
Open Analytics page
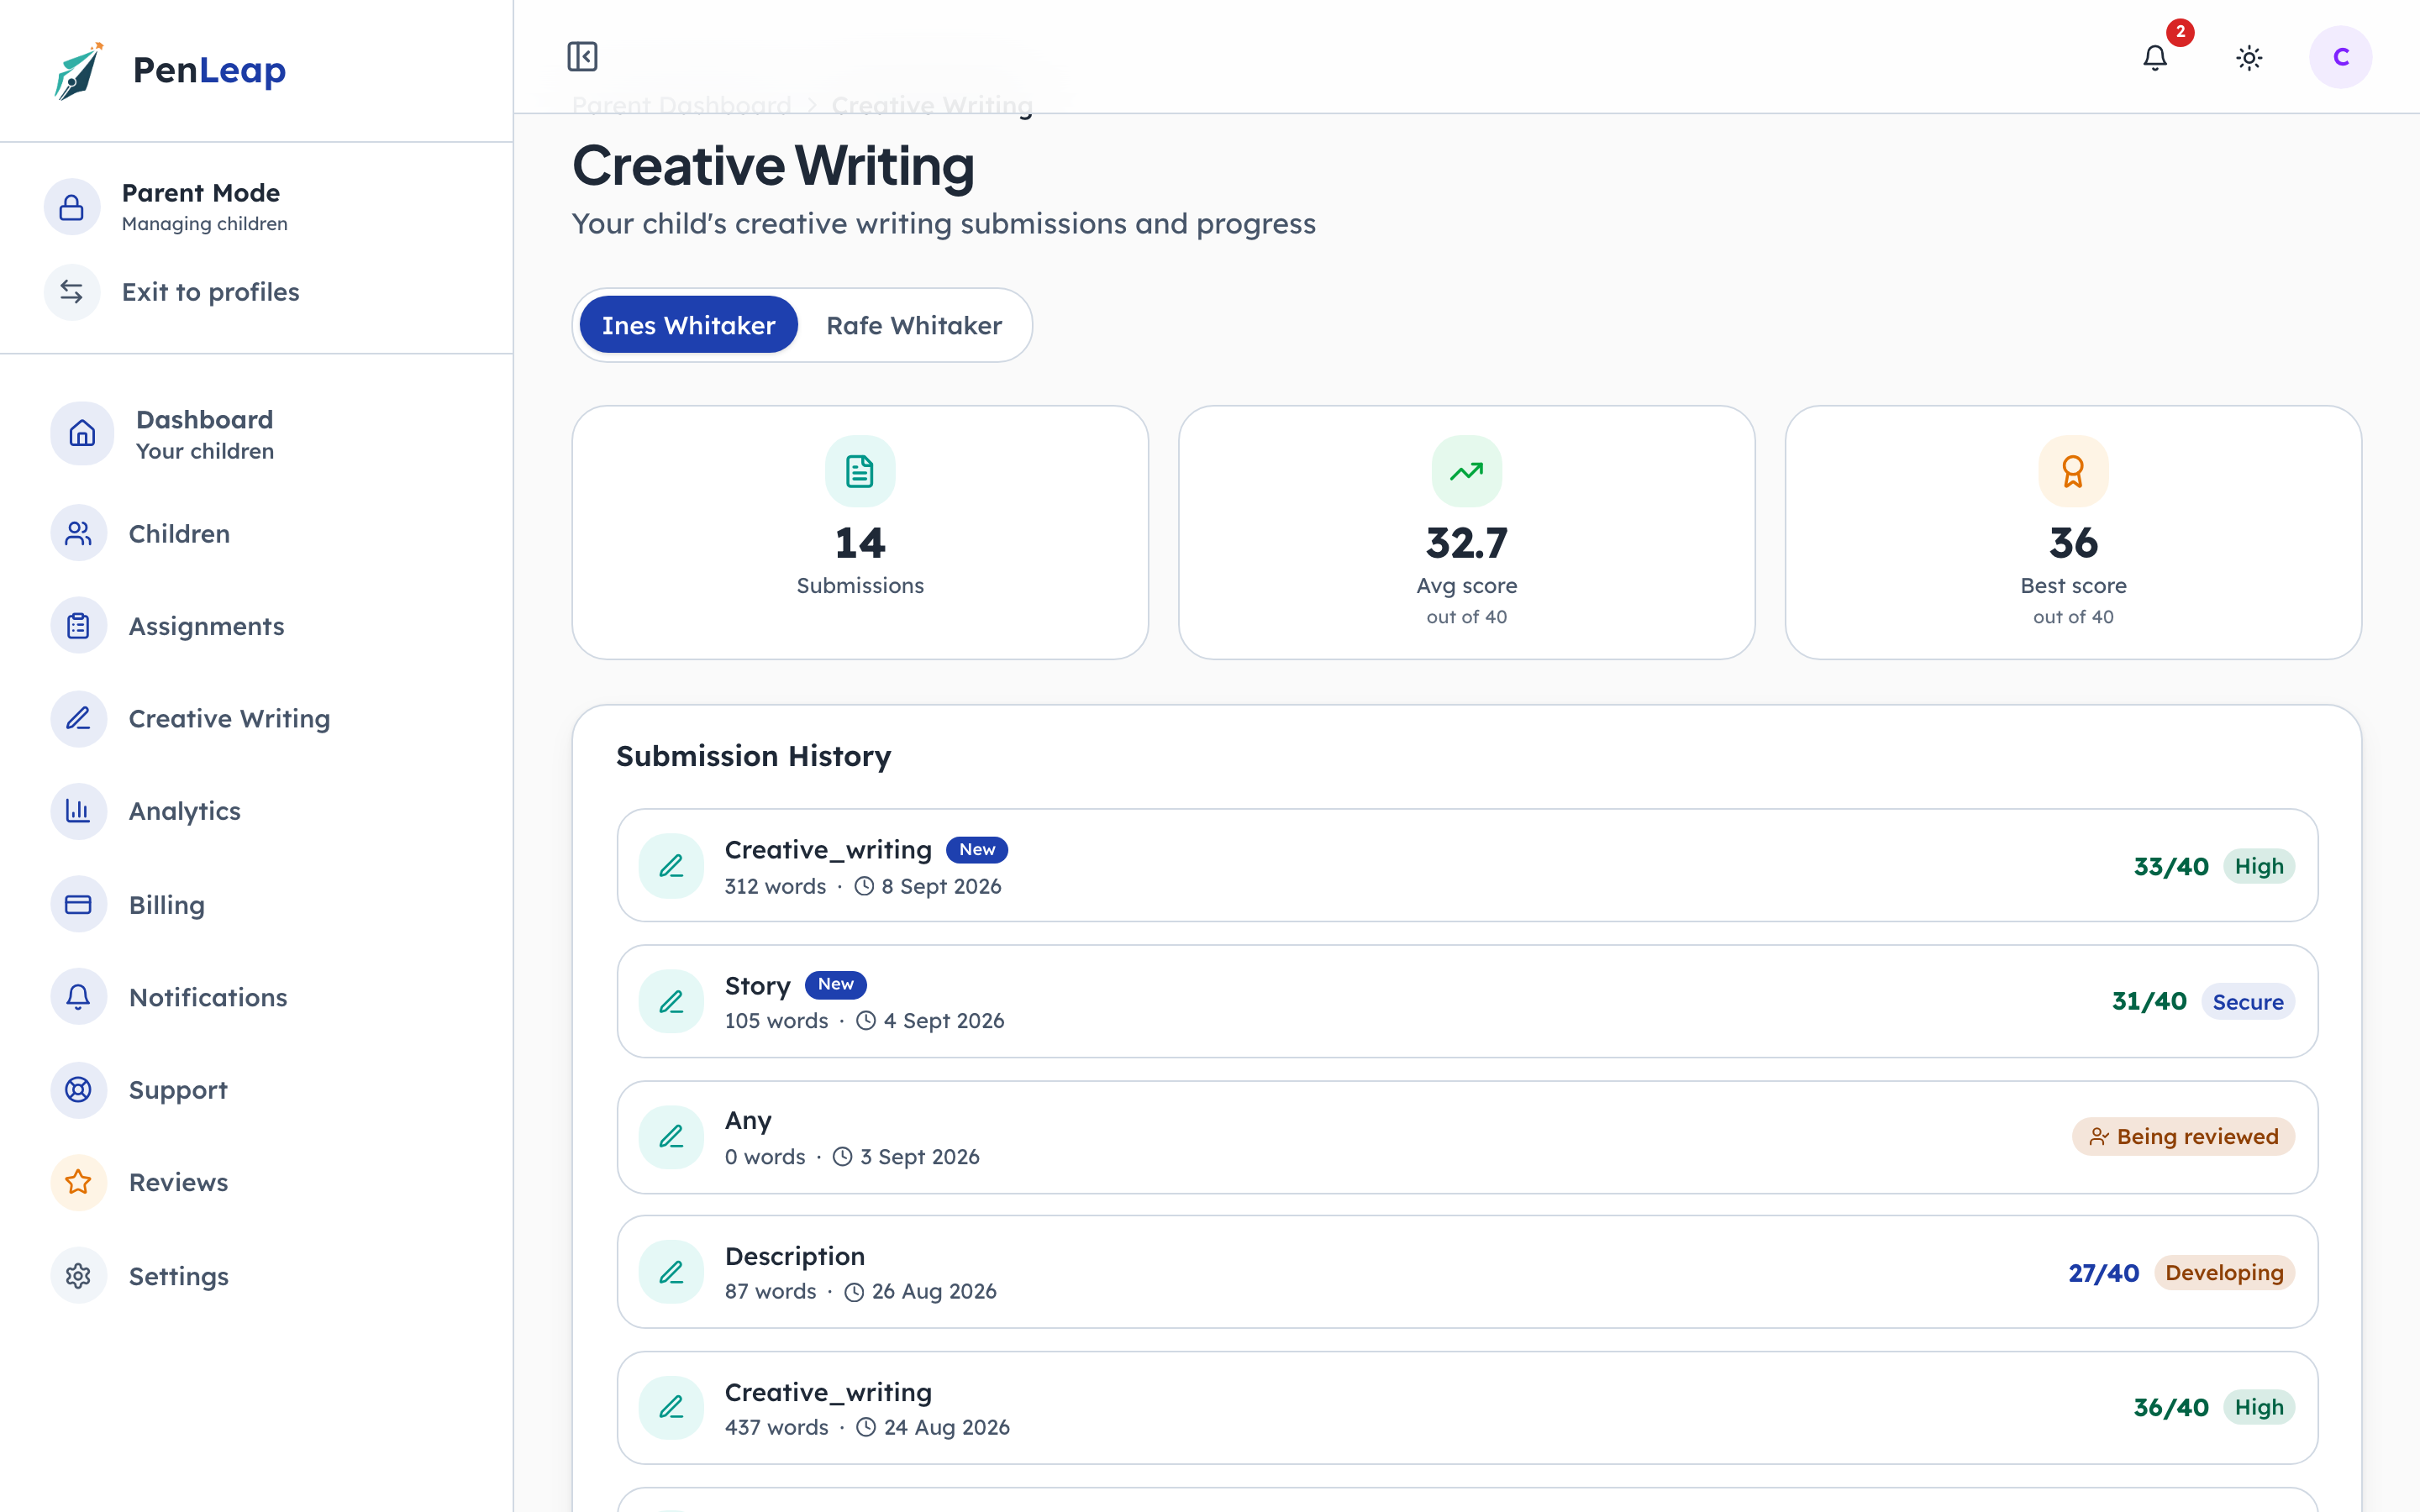[x=257, y=811]
